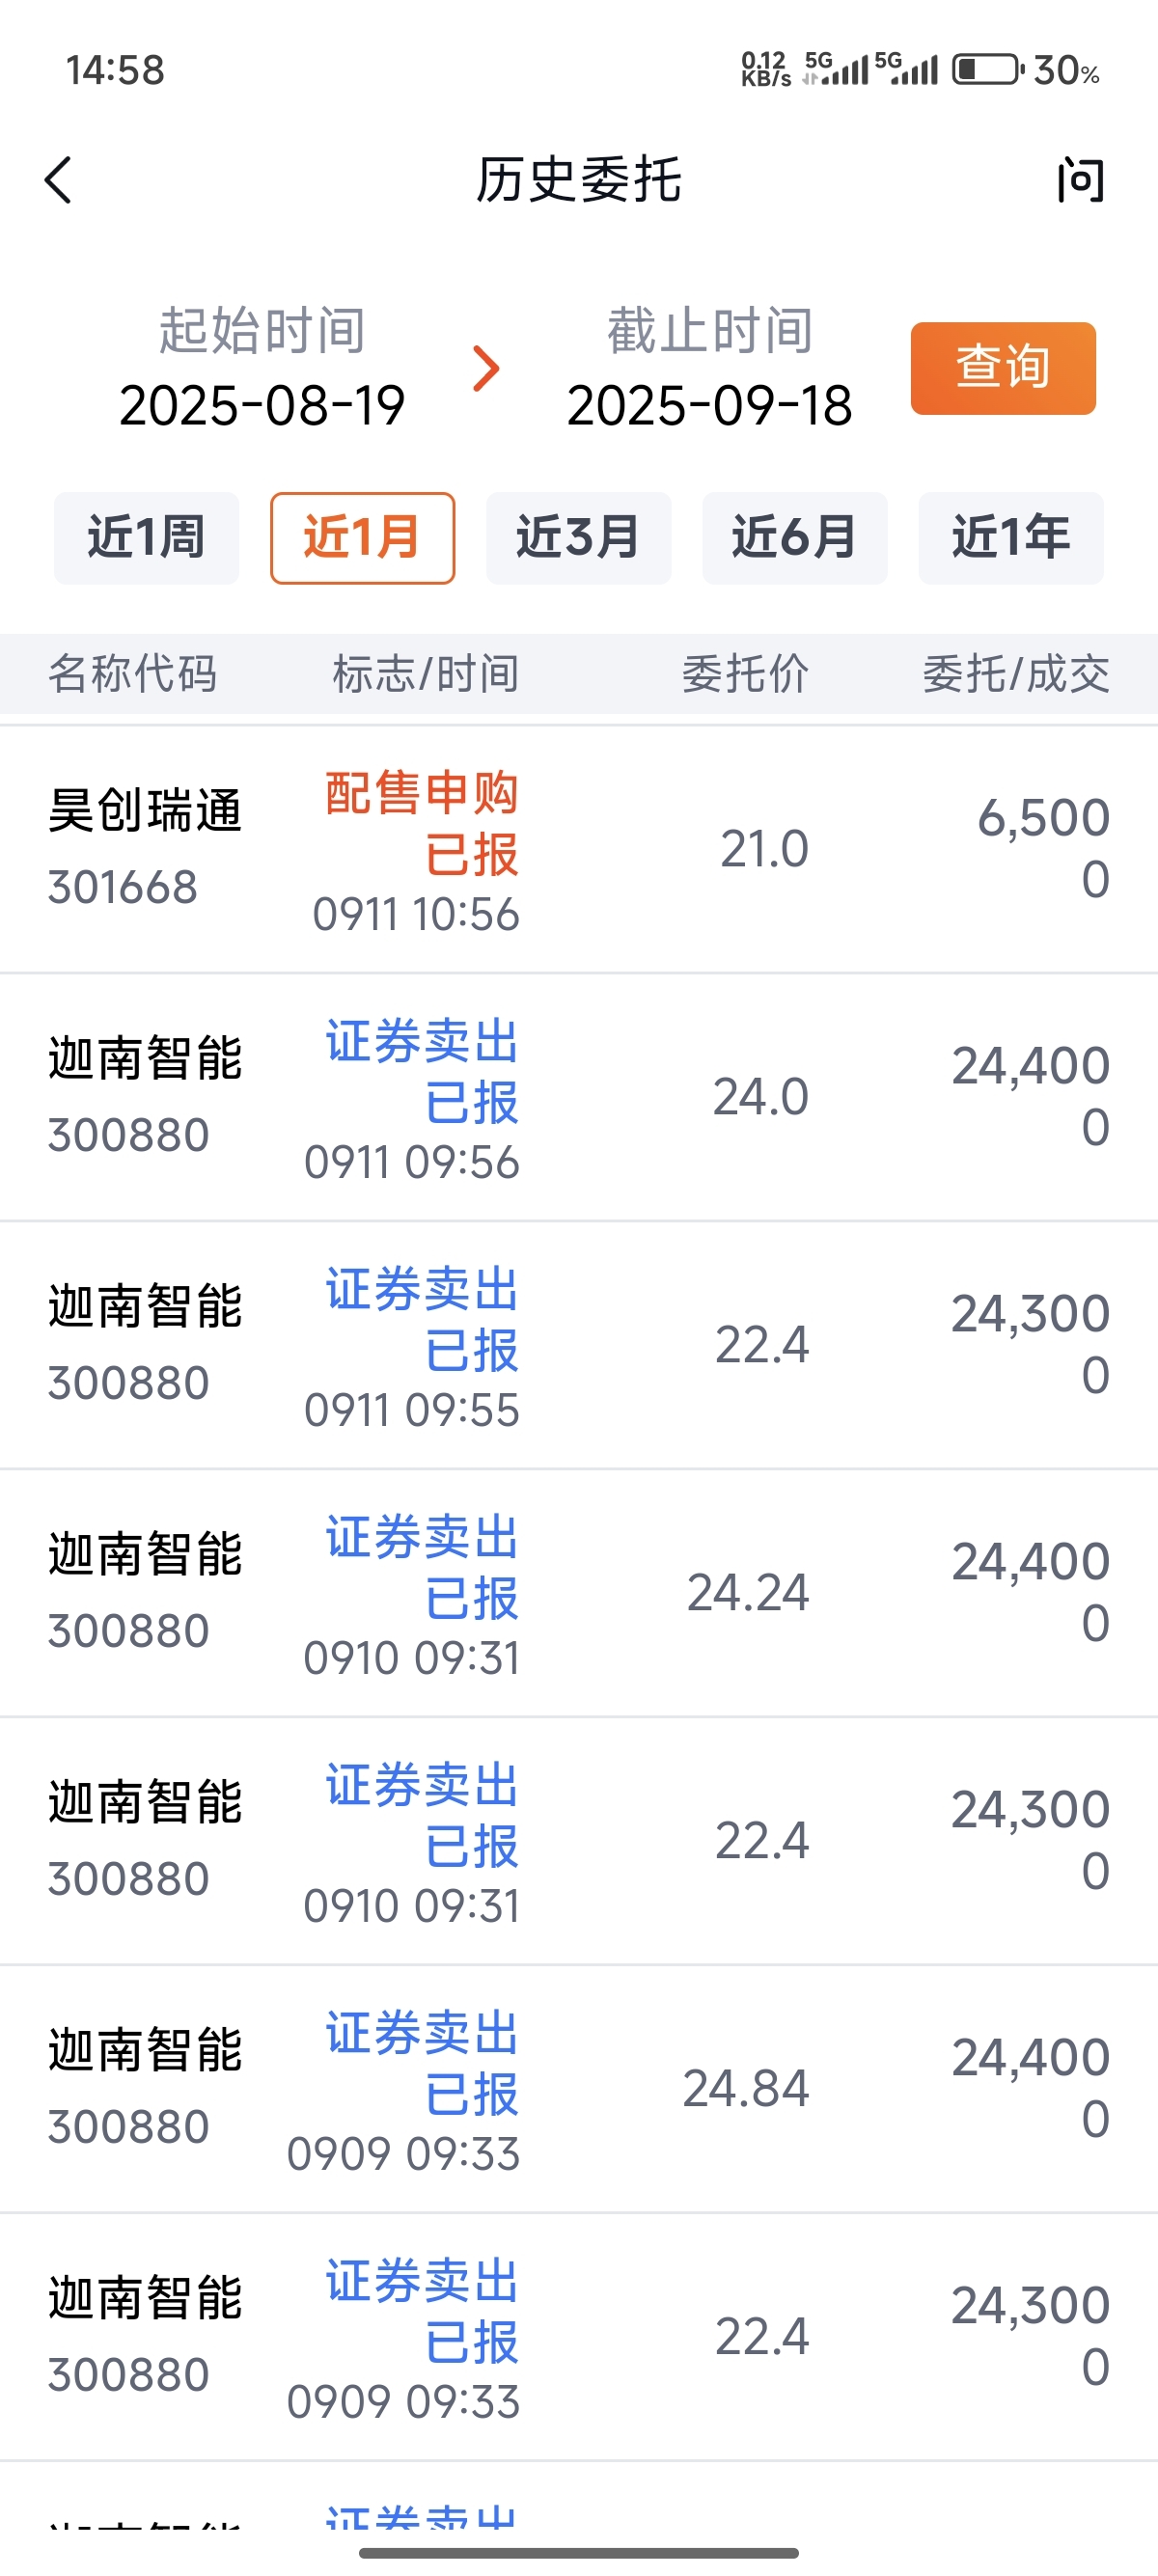Screen dimensions: 1158x2576
Task: Tap the orange arrow between dates
Action: [486, 369]
